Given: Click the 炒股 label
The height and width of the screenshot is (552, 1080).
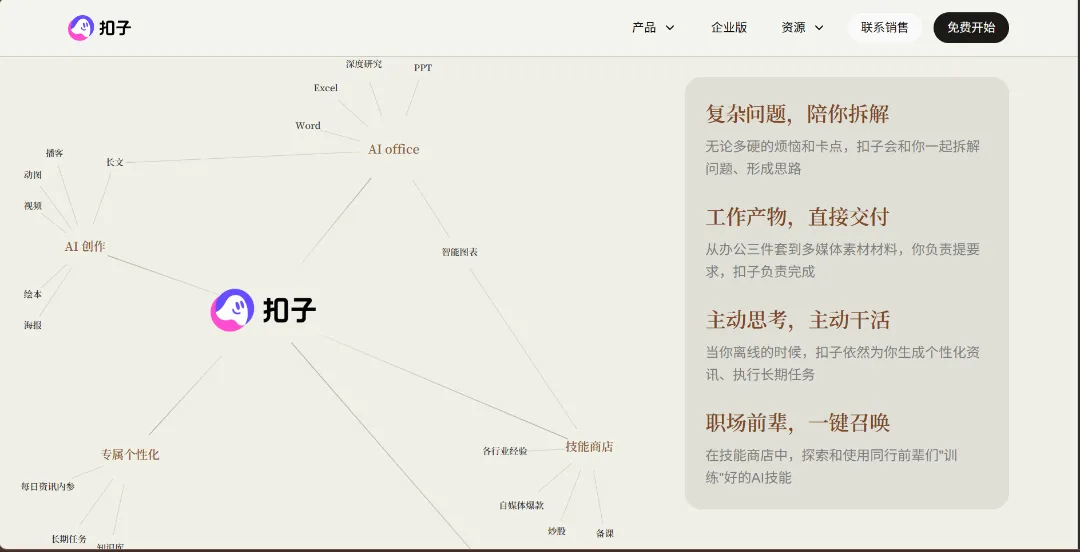Looking at the screenshot, I should coord(557,531).
